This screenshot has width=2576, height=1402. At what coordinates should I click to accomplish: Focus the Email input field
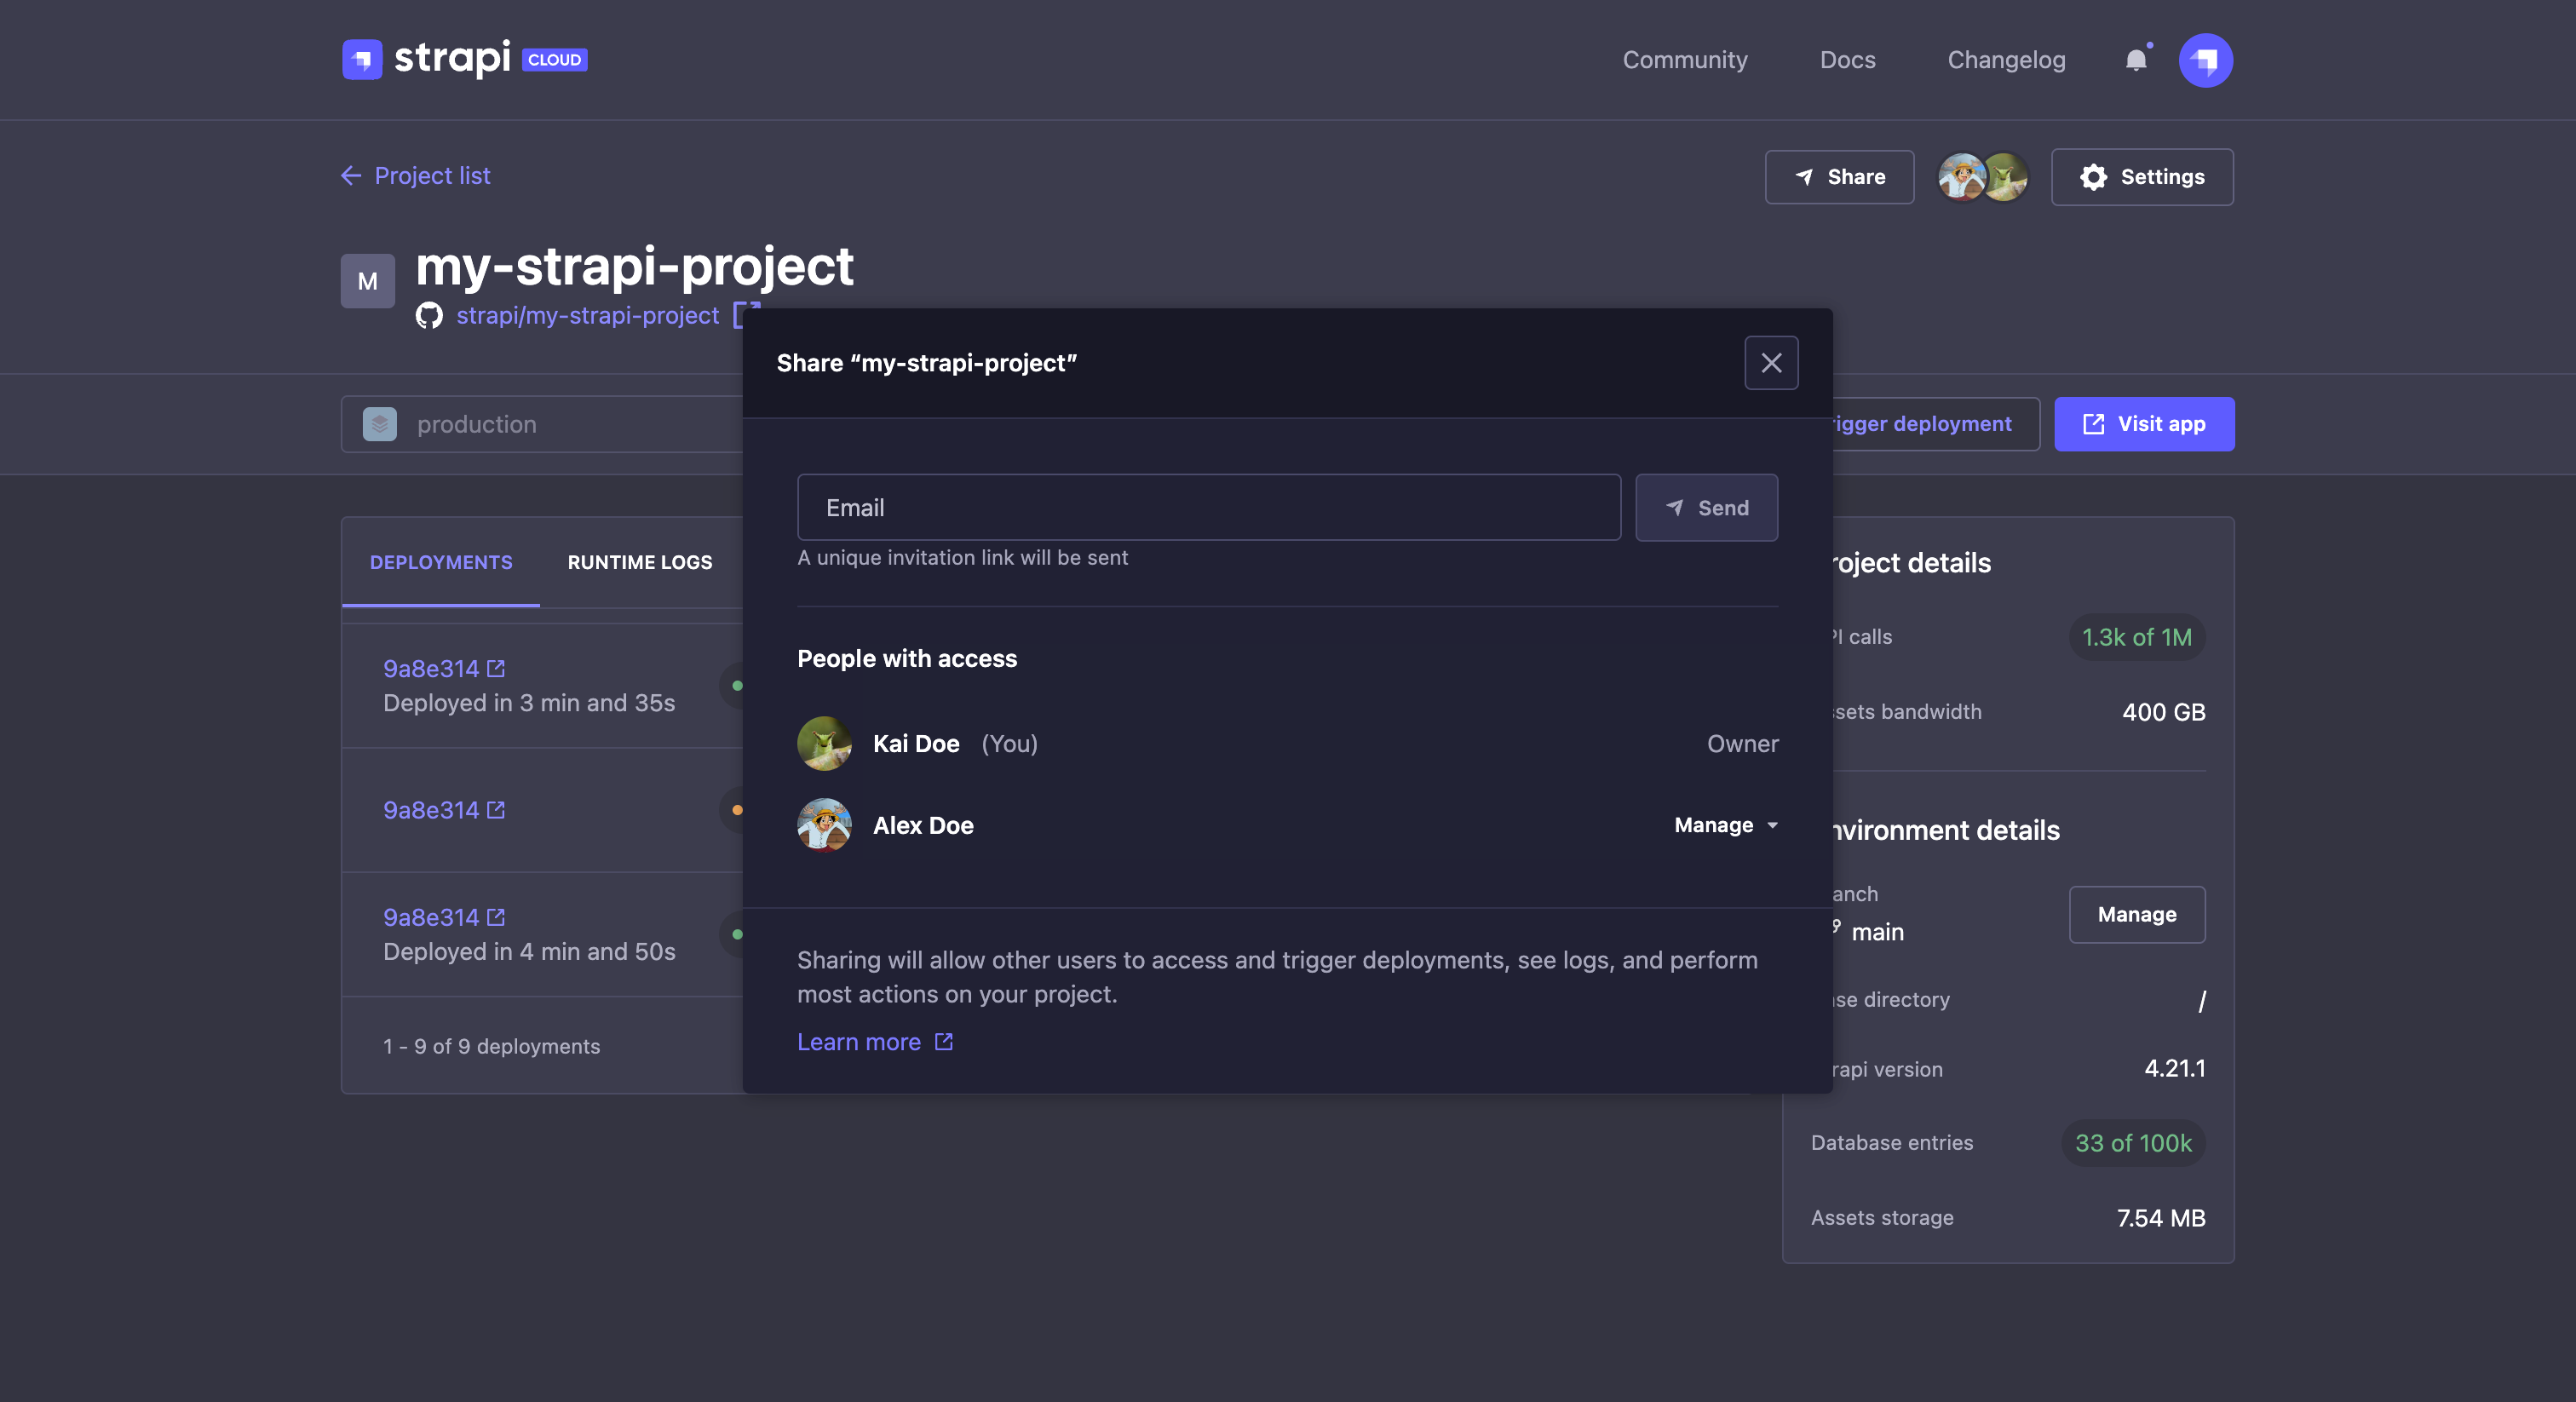(x=1208, y=508)
